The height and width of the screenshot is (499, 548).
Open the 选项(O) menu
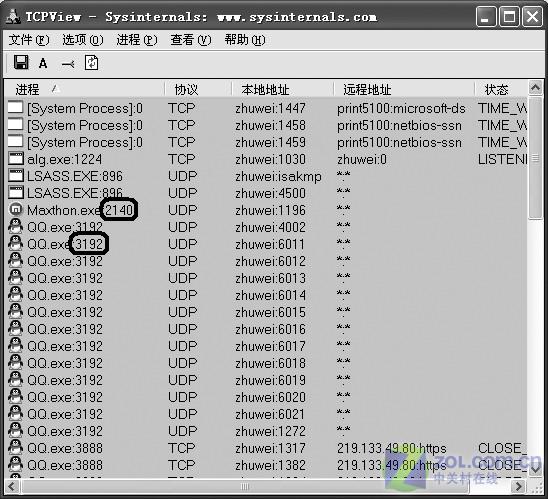tap(83, 40)
